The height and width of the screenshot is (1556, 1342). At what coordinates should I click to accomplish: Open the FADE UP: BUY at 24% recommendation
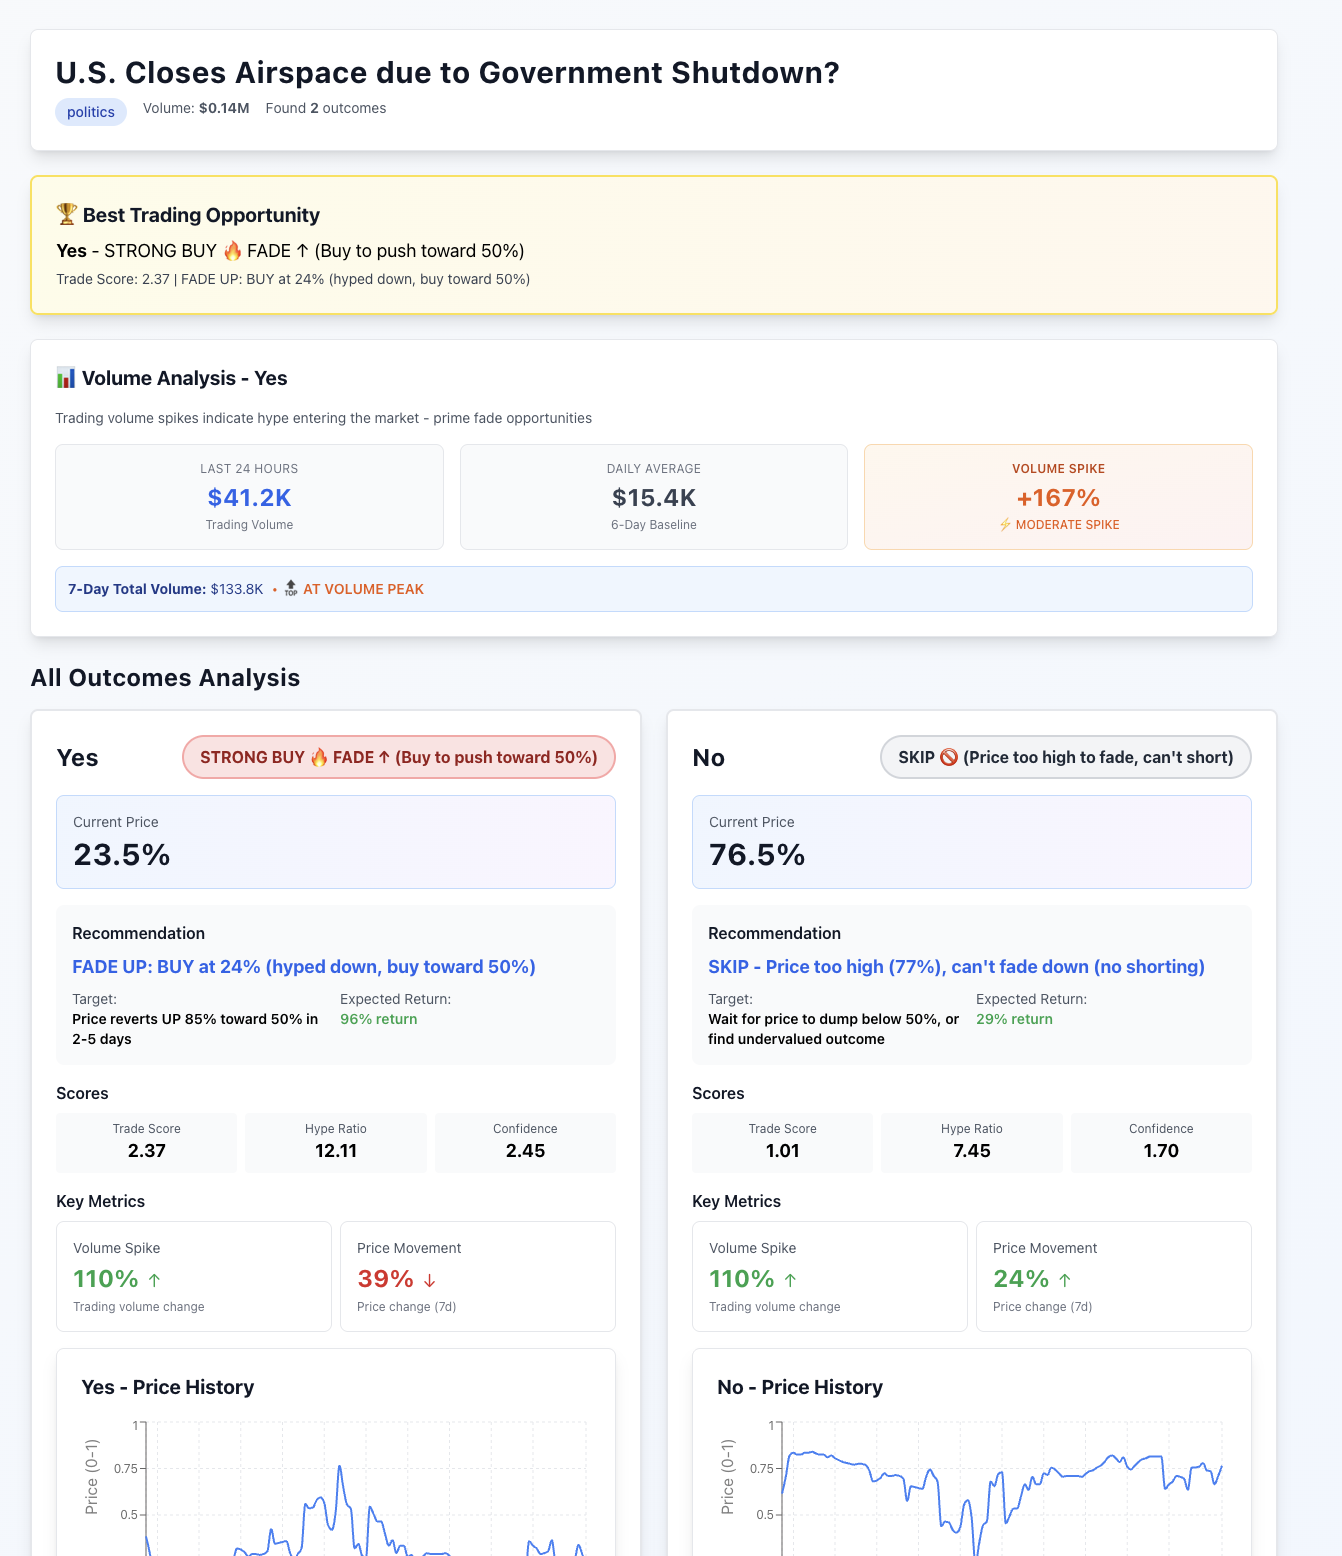pos(304,967)
